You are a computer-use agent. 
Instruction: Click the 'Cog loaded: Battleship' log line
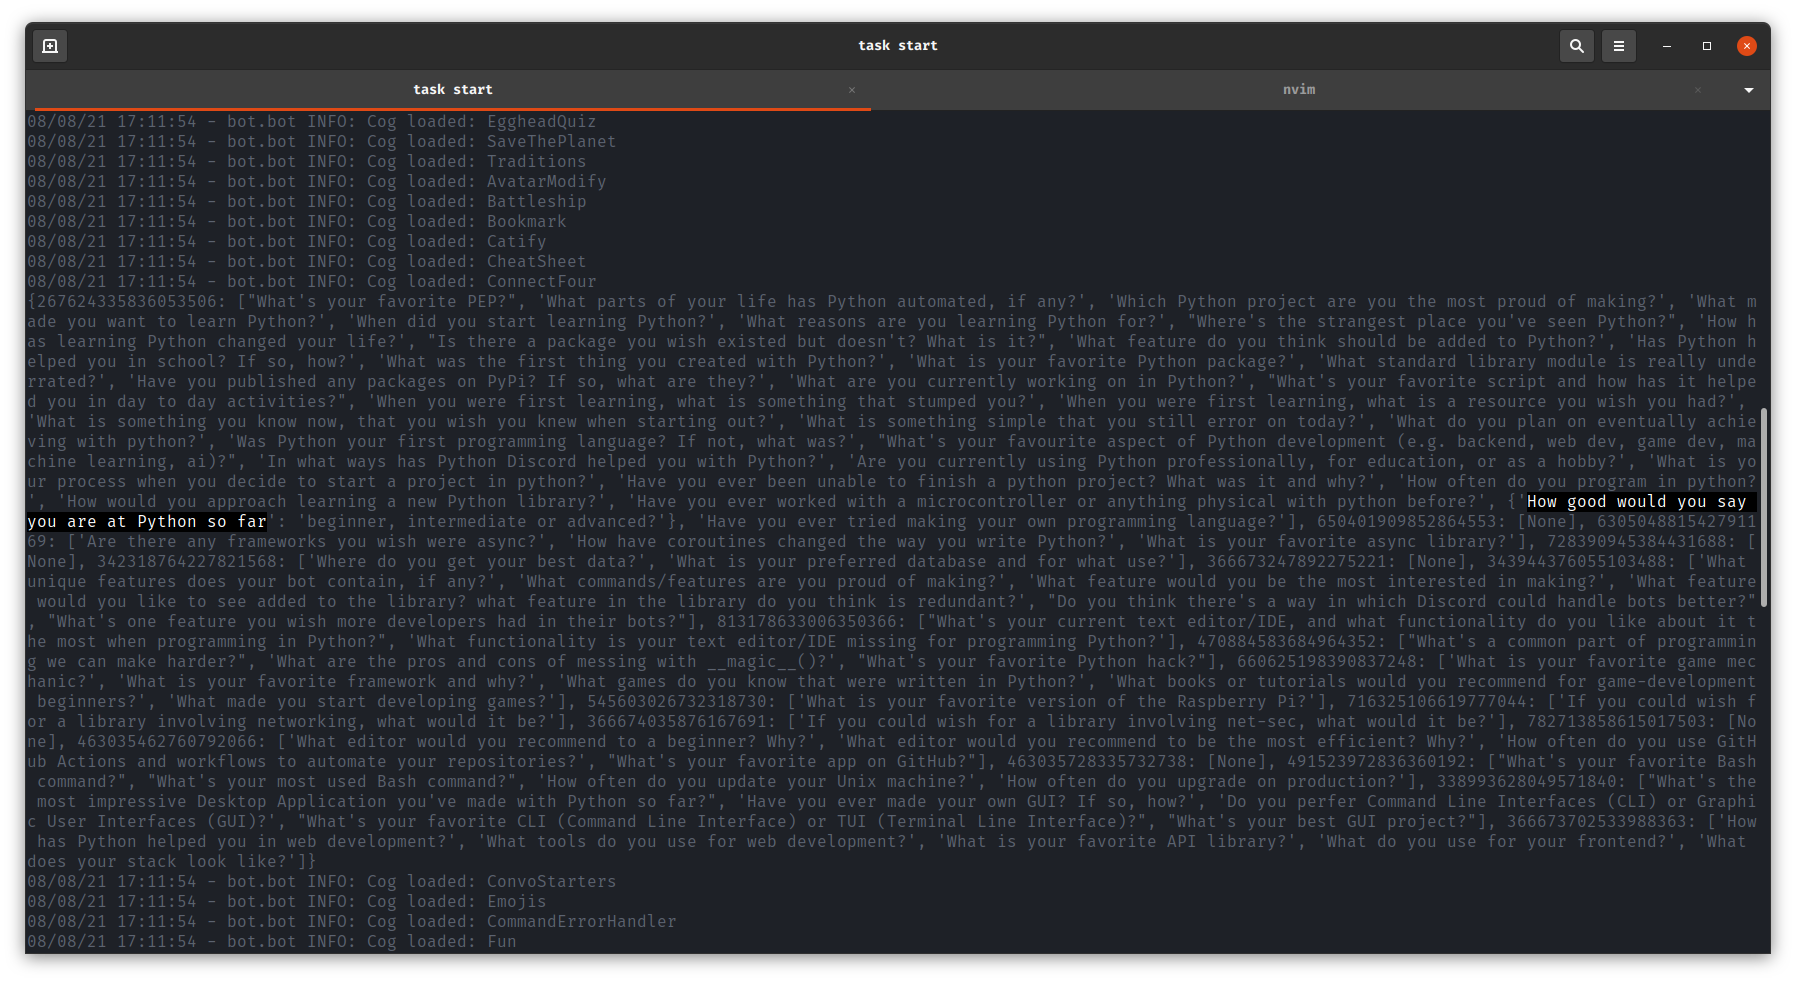point(307,202)
